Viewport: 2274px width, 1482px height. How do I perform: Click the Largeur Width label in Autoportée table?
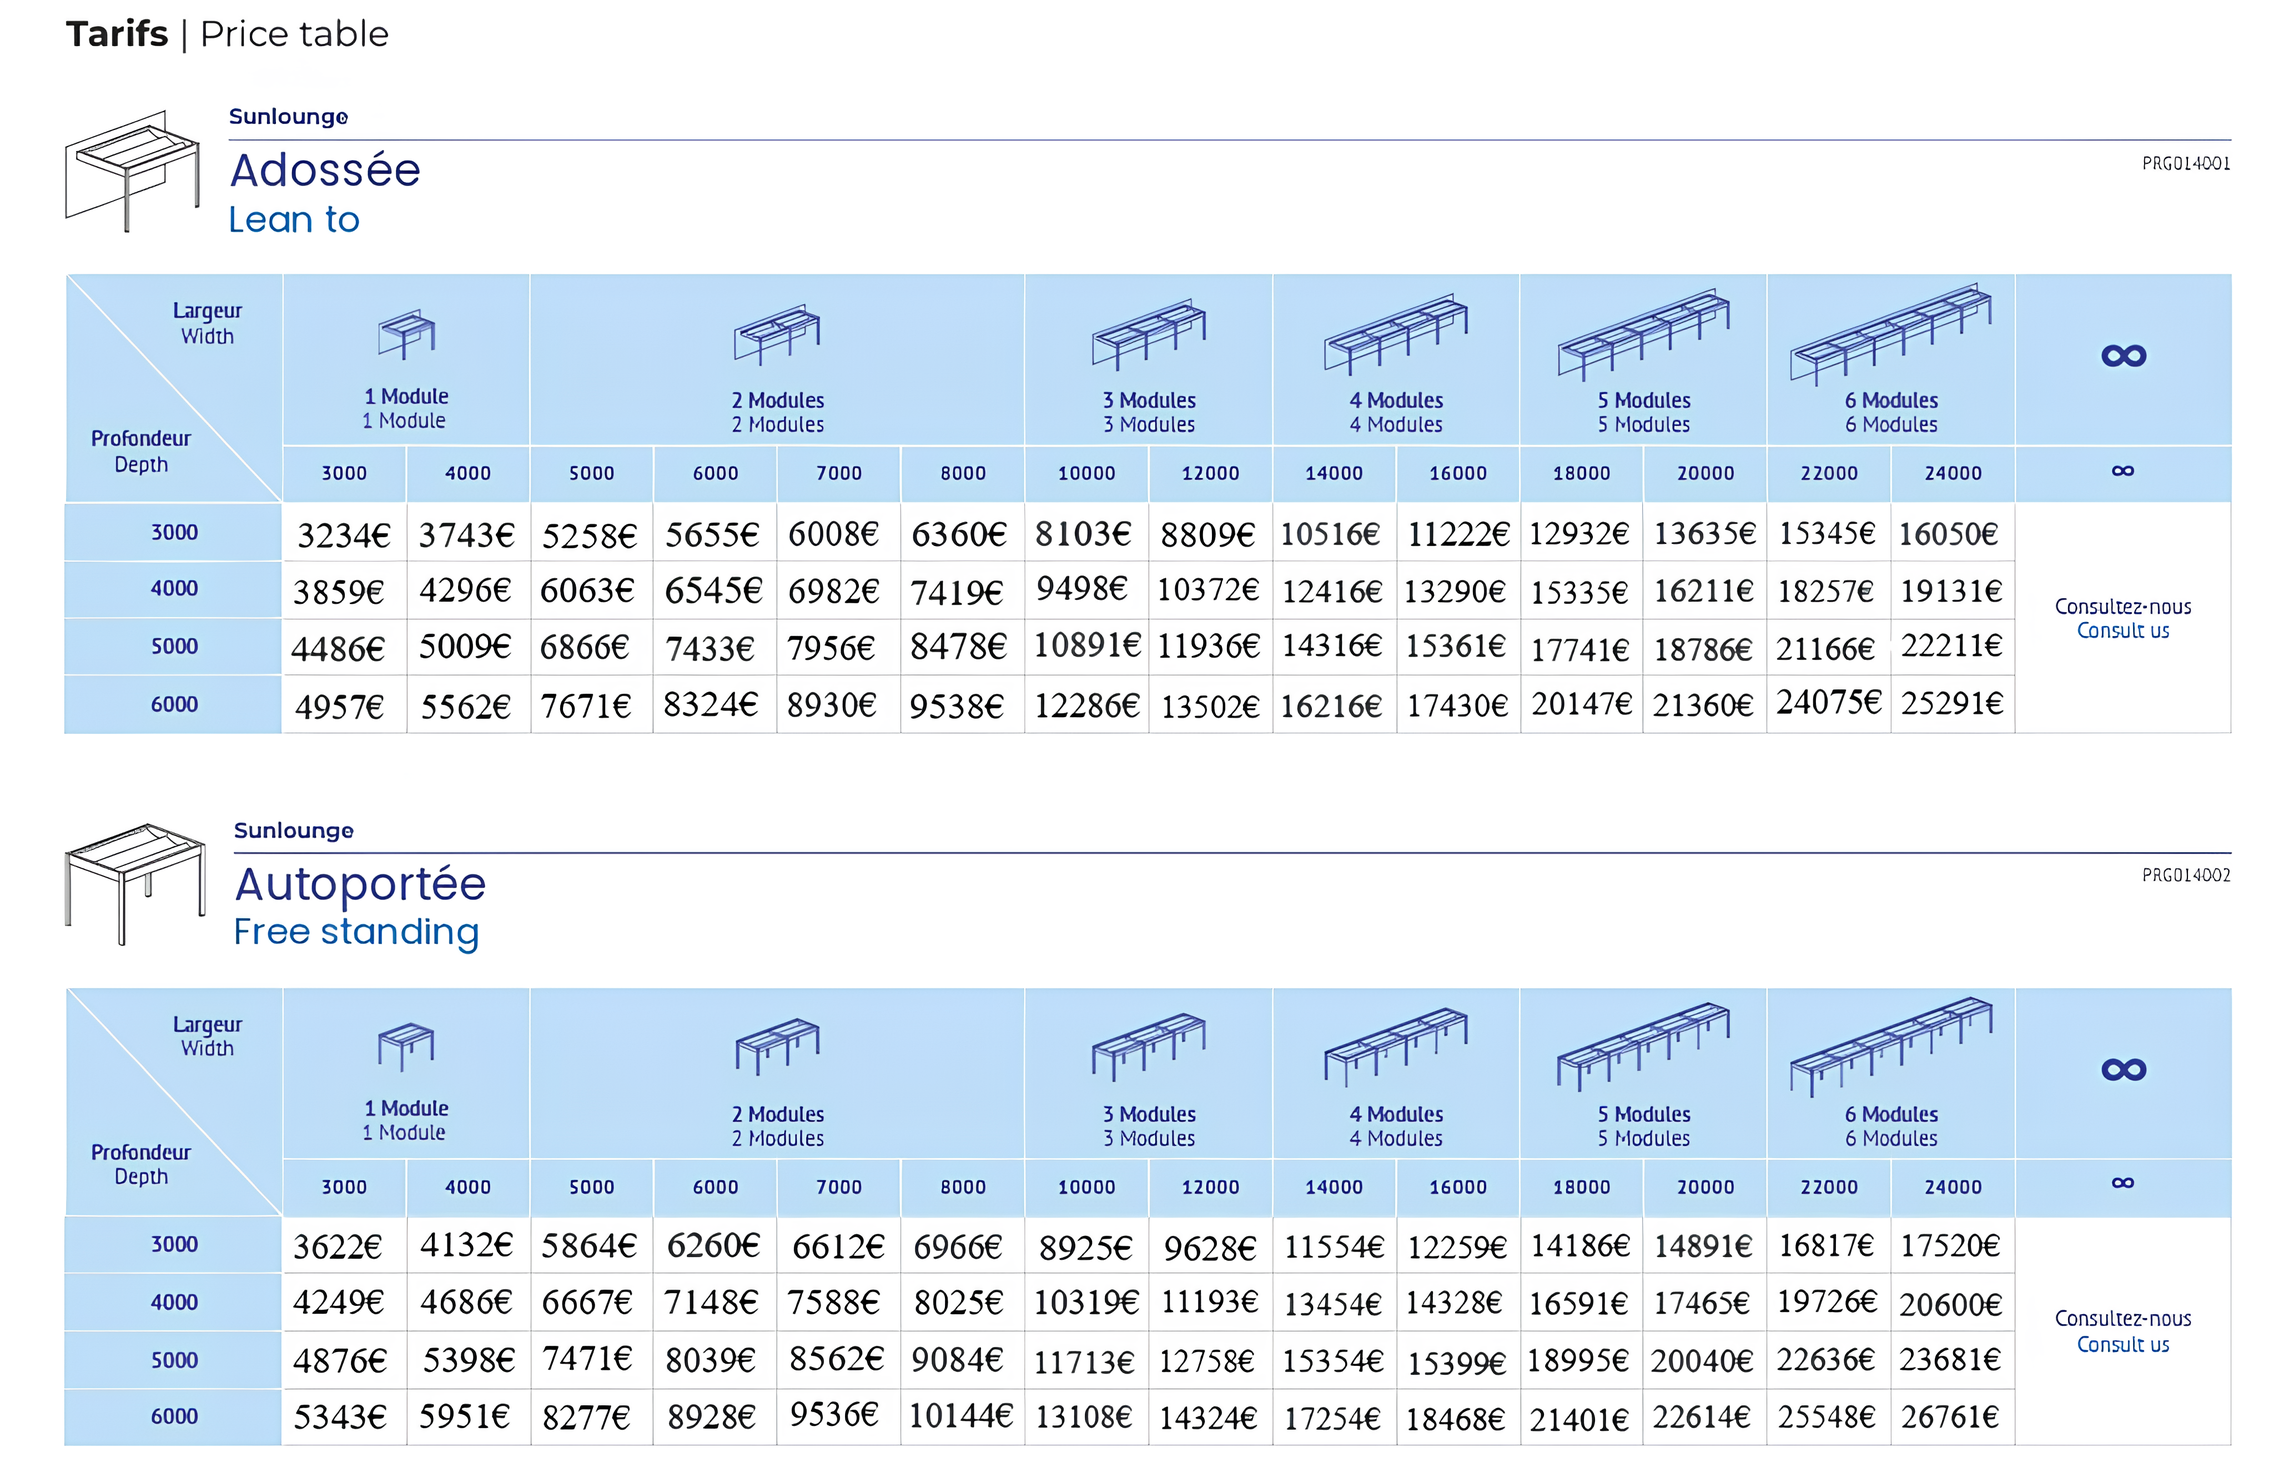(207, 1037)
